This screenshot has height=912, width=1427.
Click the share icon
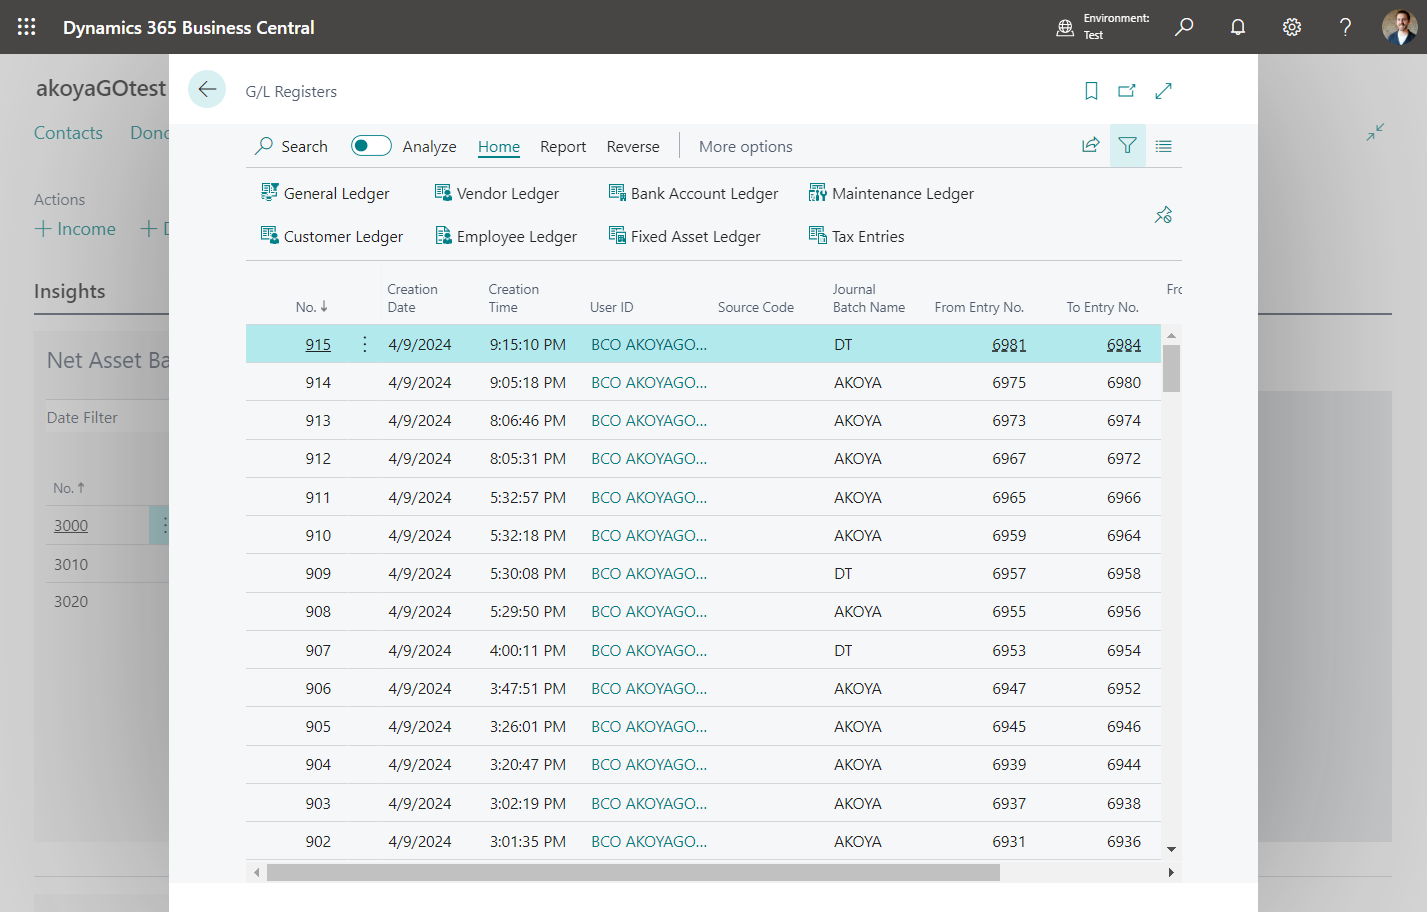pyautogui.click(x=1091, y=146)
